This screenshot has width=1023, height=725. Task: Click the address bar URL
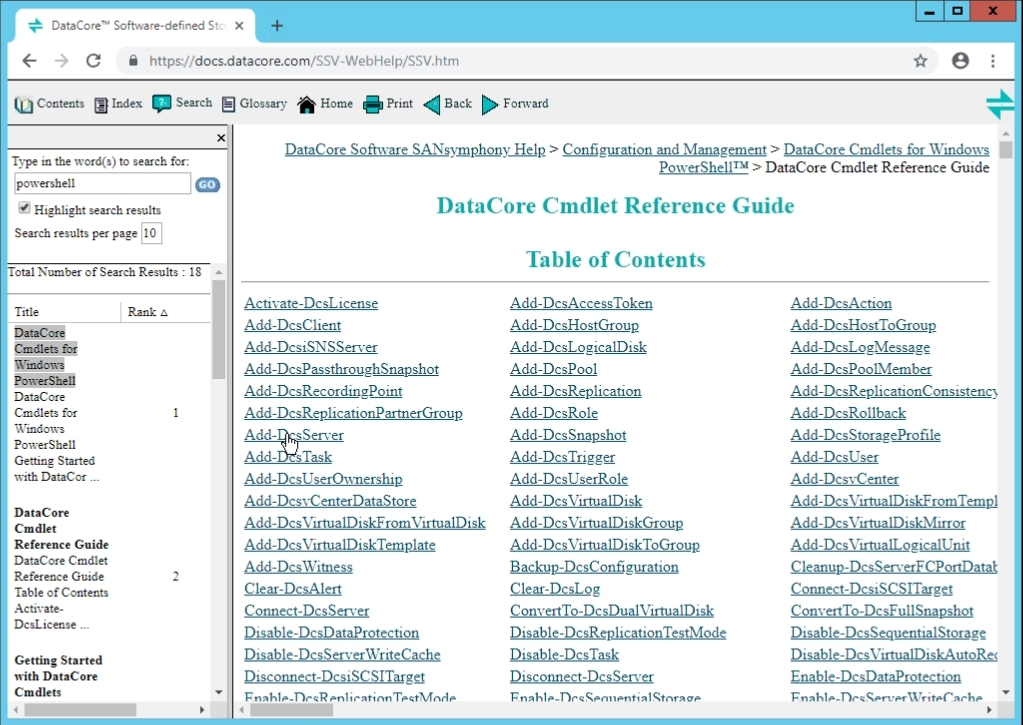tap(304, 61)
